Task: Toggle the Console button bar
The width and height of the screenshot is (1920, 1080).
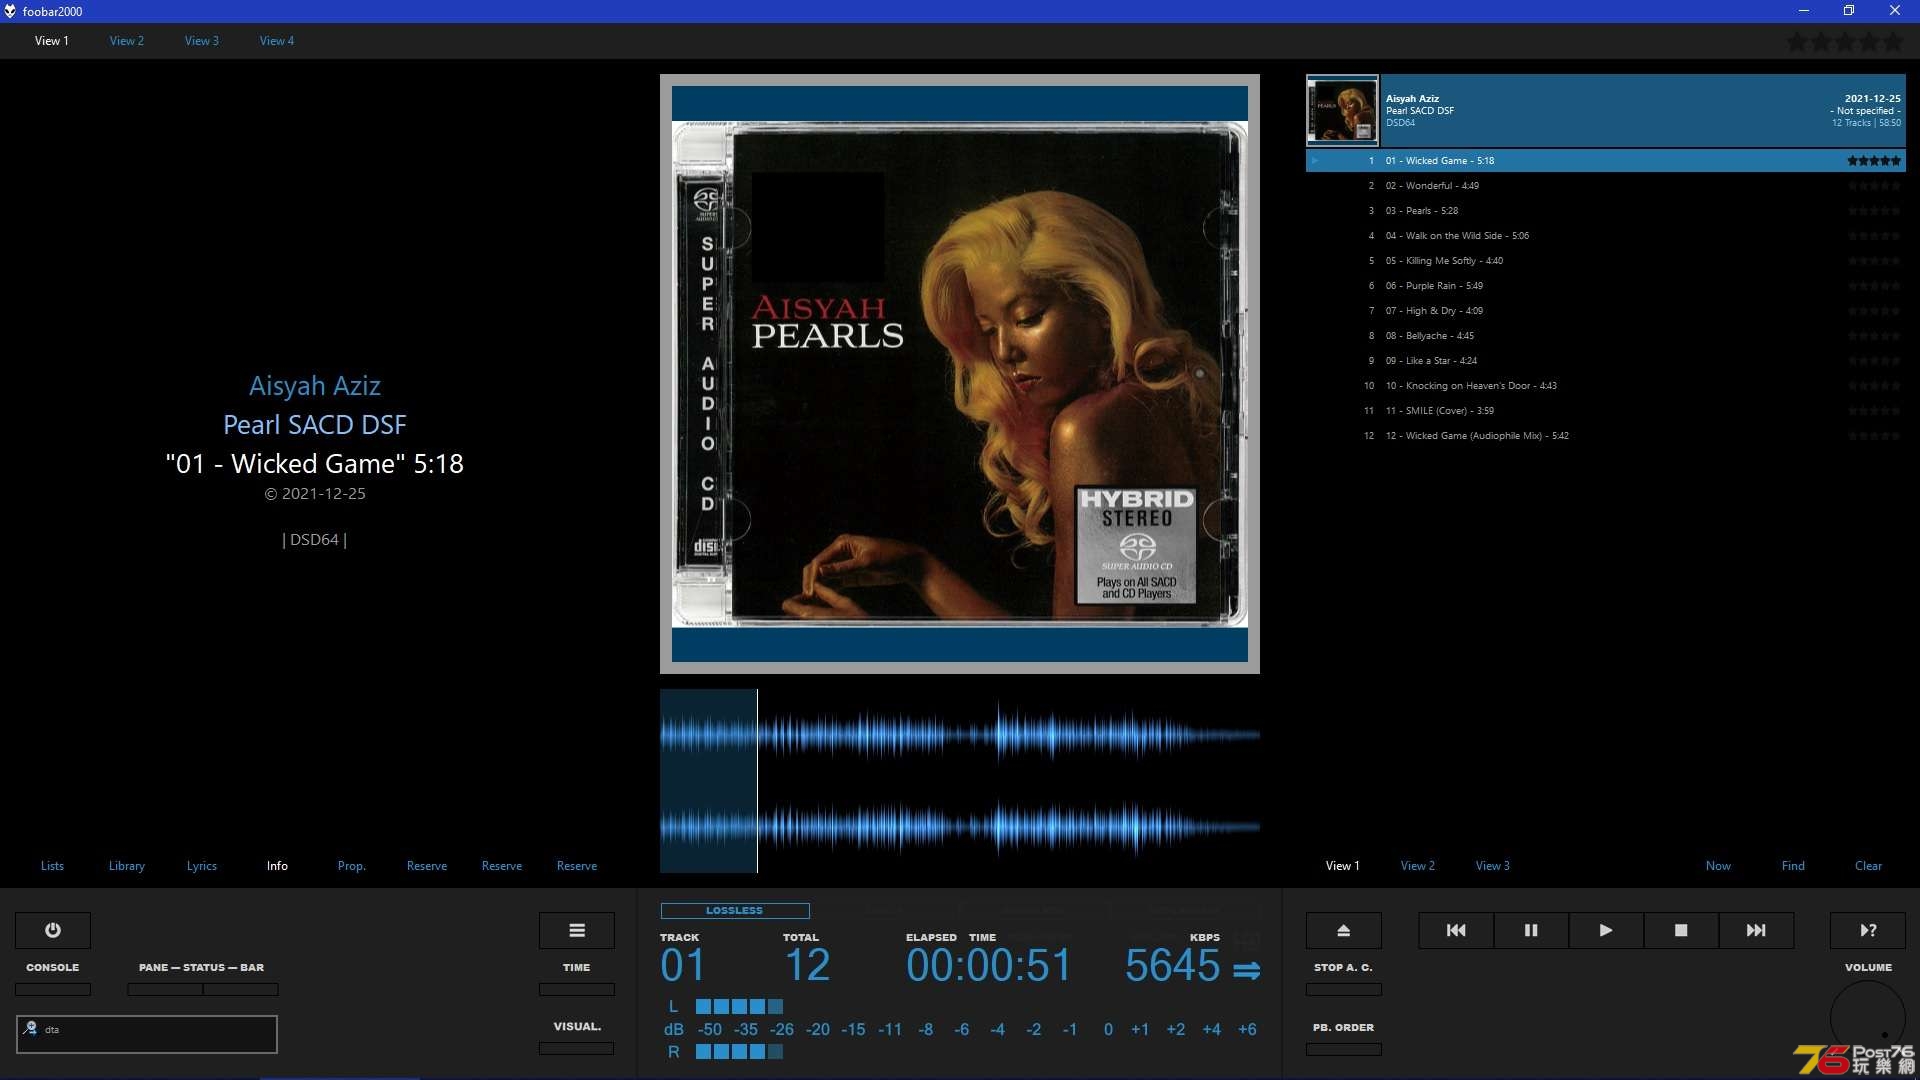Action: [x=53, y=989]
